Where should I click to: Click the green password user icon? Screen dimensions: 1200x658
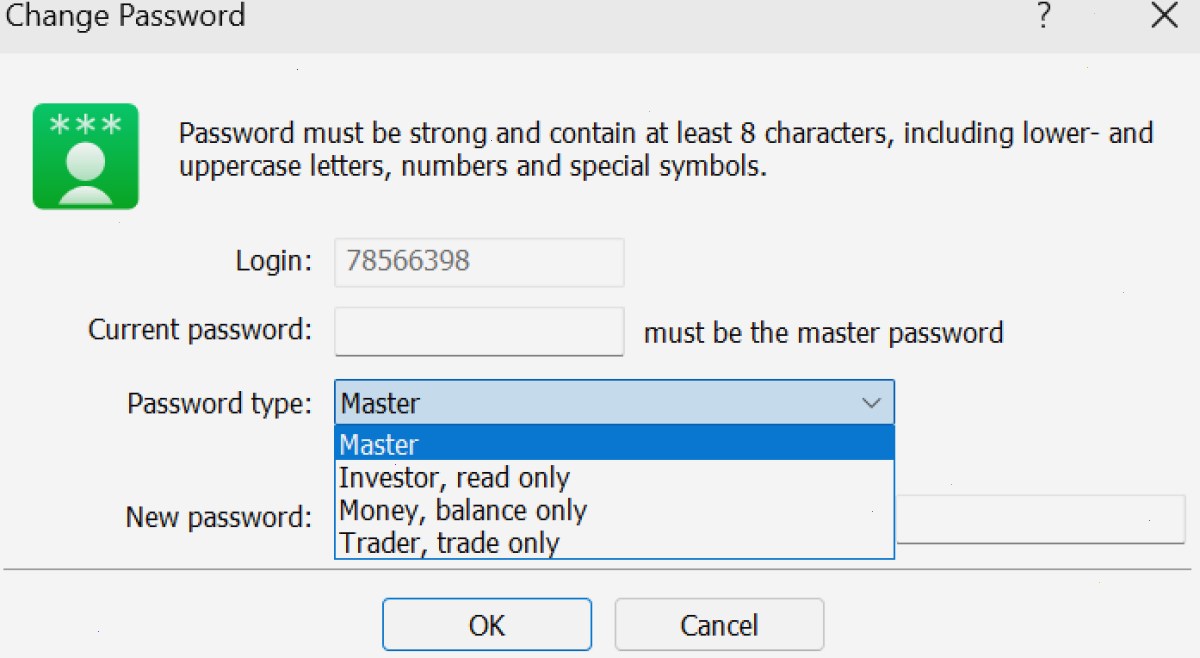86,156
